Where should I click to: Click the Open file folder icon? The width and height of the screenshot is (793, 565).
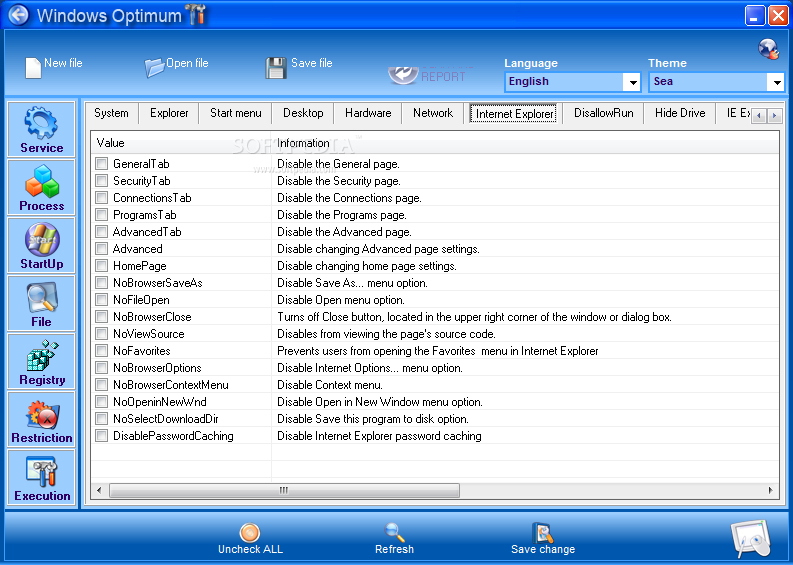tap(154, 68)
